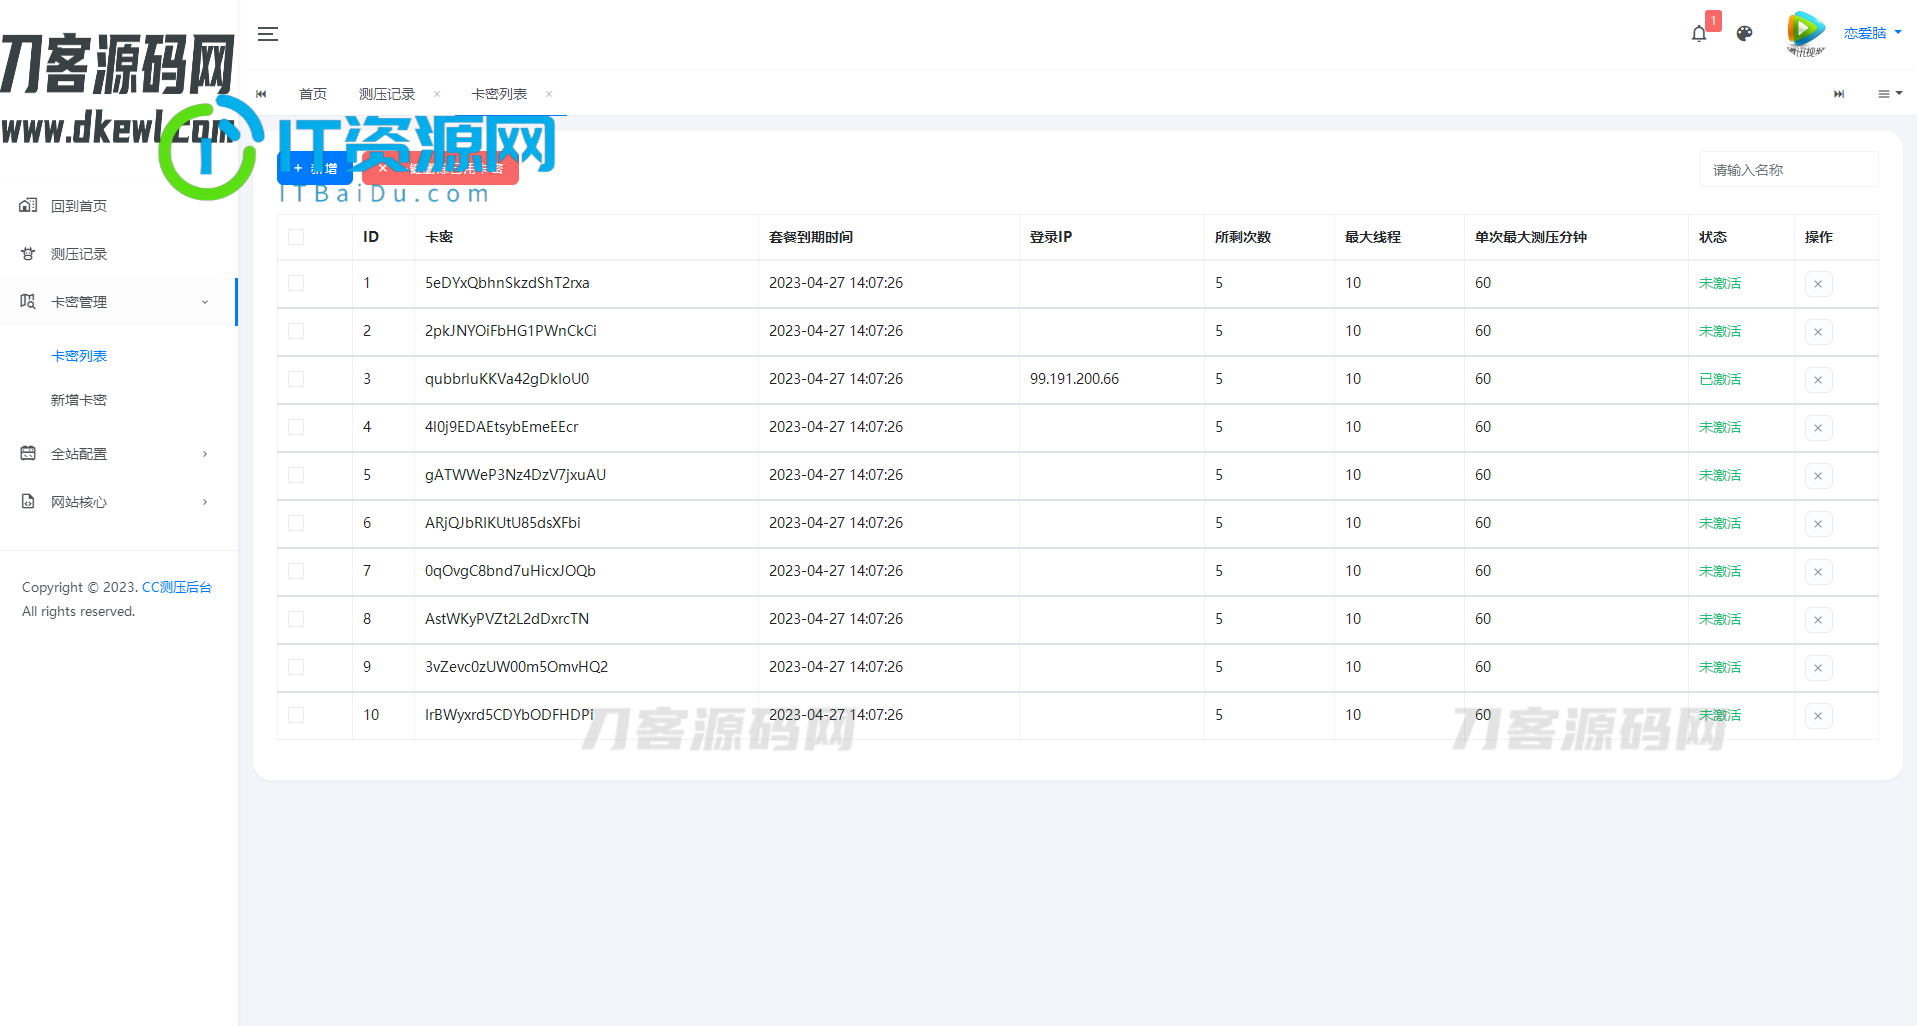
Task: Open the CC测压后台 footer link
Action: [x=177, y=587]
